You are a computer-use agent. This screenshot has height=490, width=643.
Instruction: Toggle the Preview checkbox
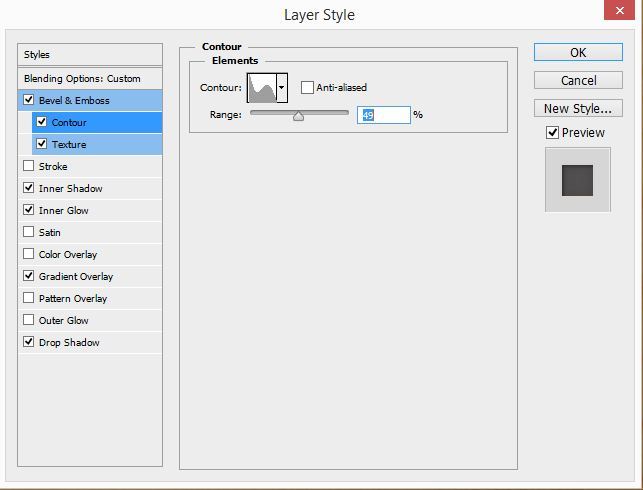[552, 133]
